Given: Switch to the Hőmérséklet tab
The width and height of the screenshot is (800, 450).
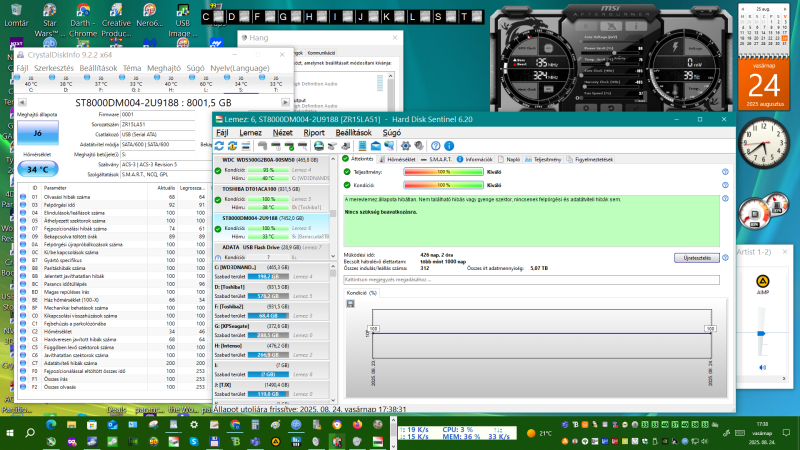Looking at the screenshot, I should coord(397,159).
